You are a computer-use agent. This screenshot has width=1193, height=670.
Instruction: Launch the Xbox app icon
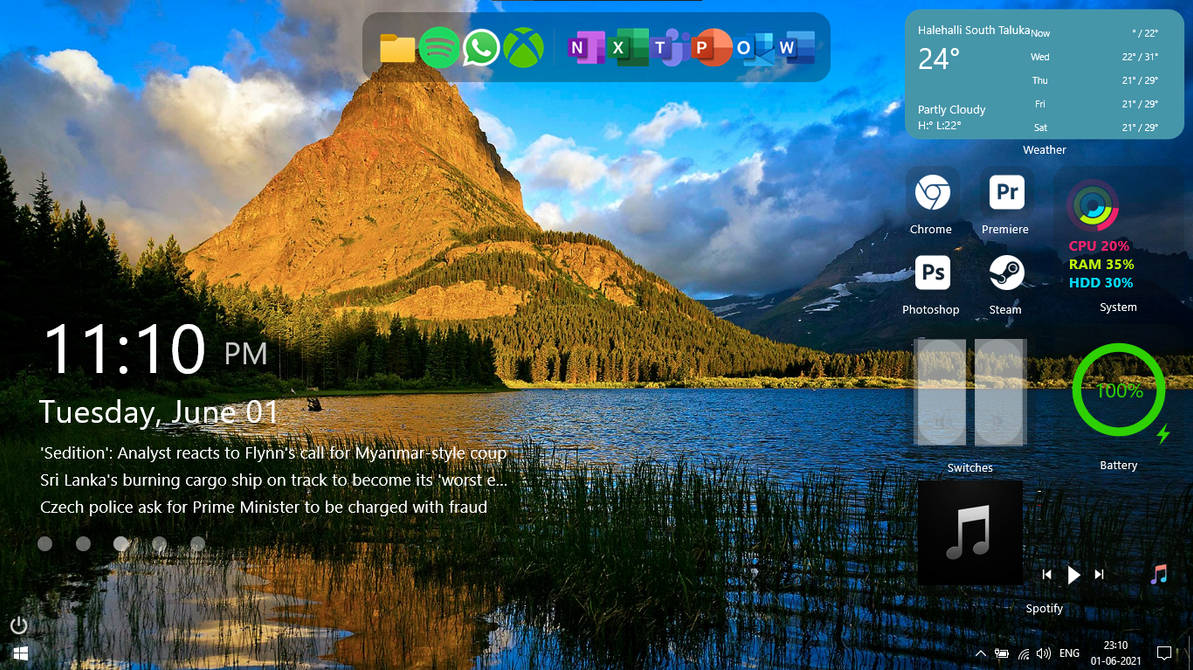[523, 48]
